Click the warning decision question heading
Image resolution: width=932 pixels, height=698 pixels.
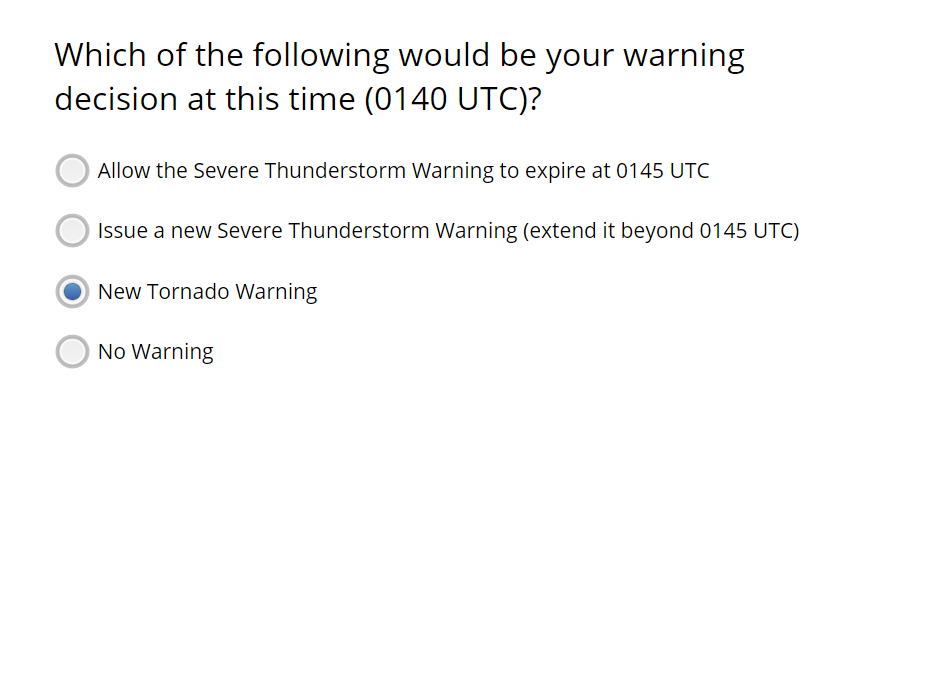coord(399,77)
